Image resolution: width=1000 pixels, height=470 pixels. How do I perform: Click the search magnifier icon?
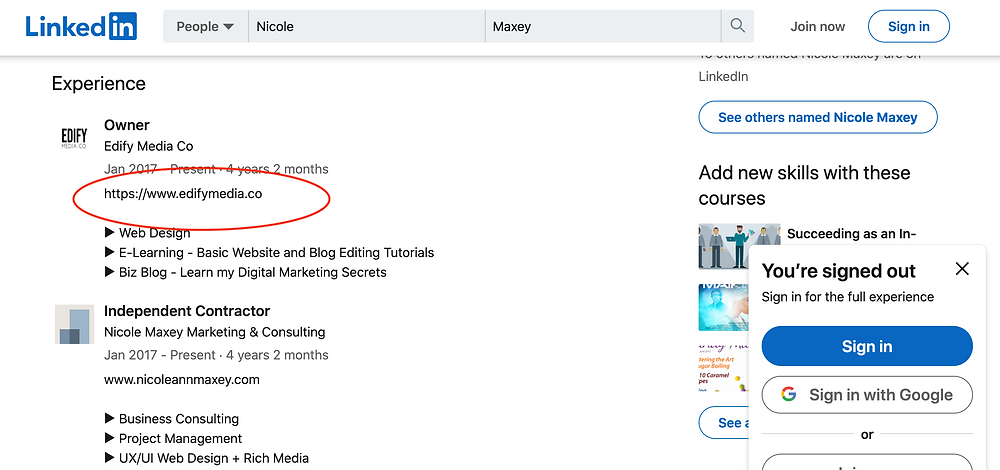point(738,27)
